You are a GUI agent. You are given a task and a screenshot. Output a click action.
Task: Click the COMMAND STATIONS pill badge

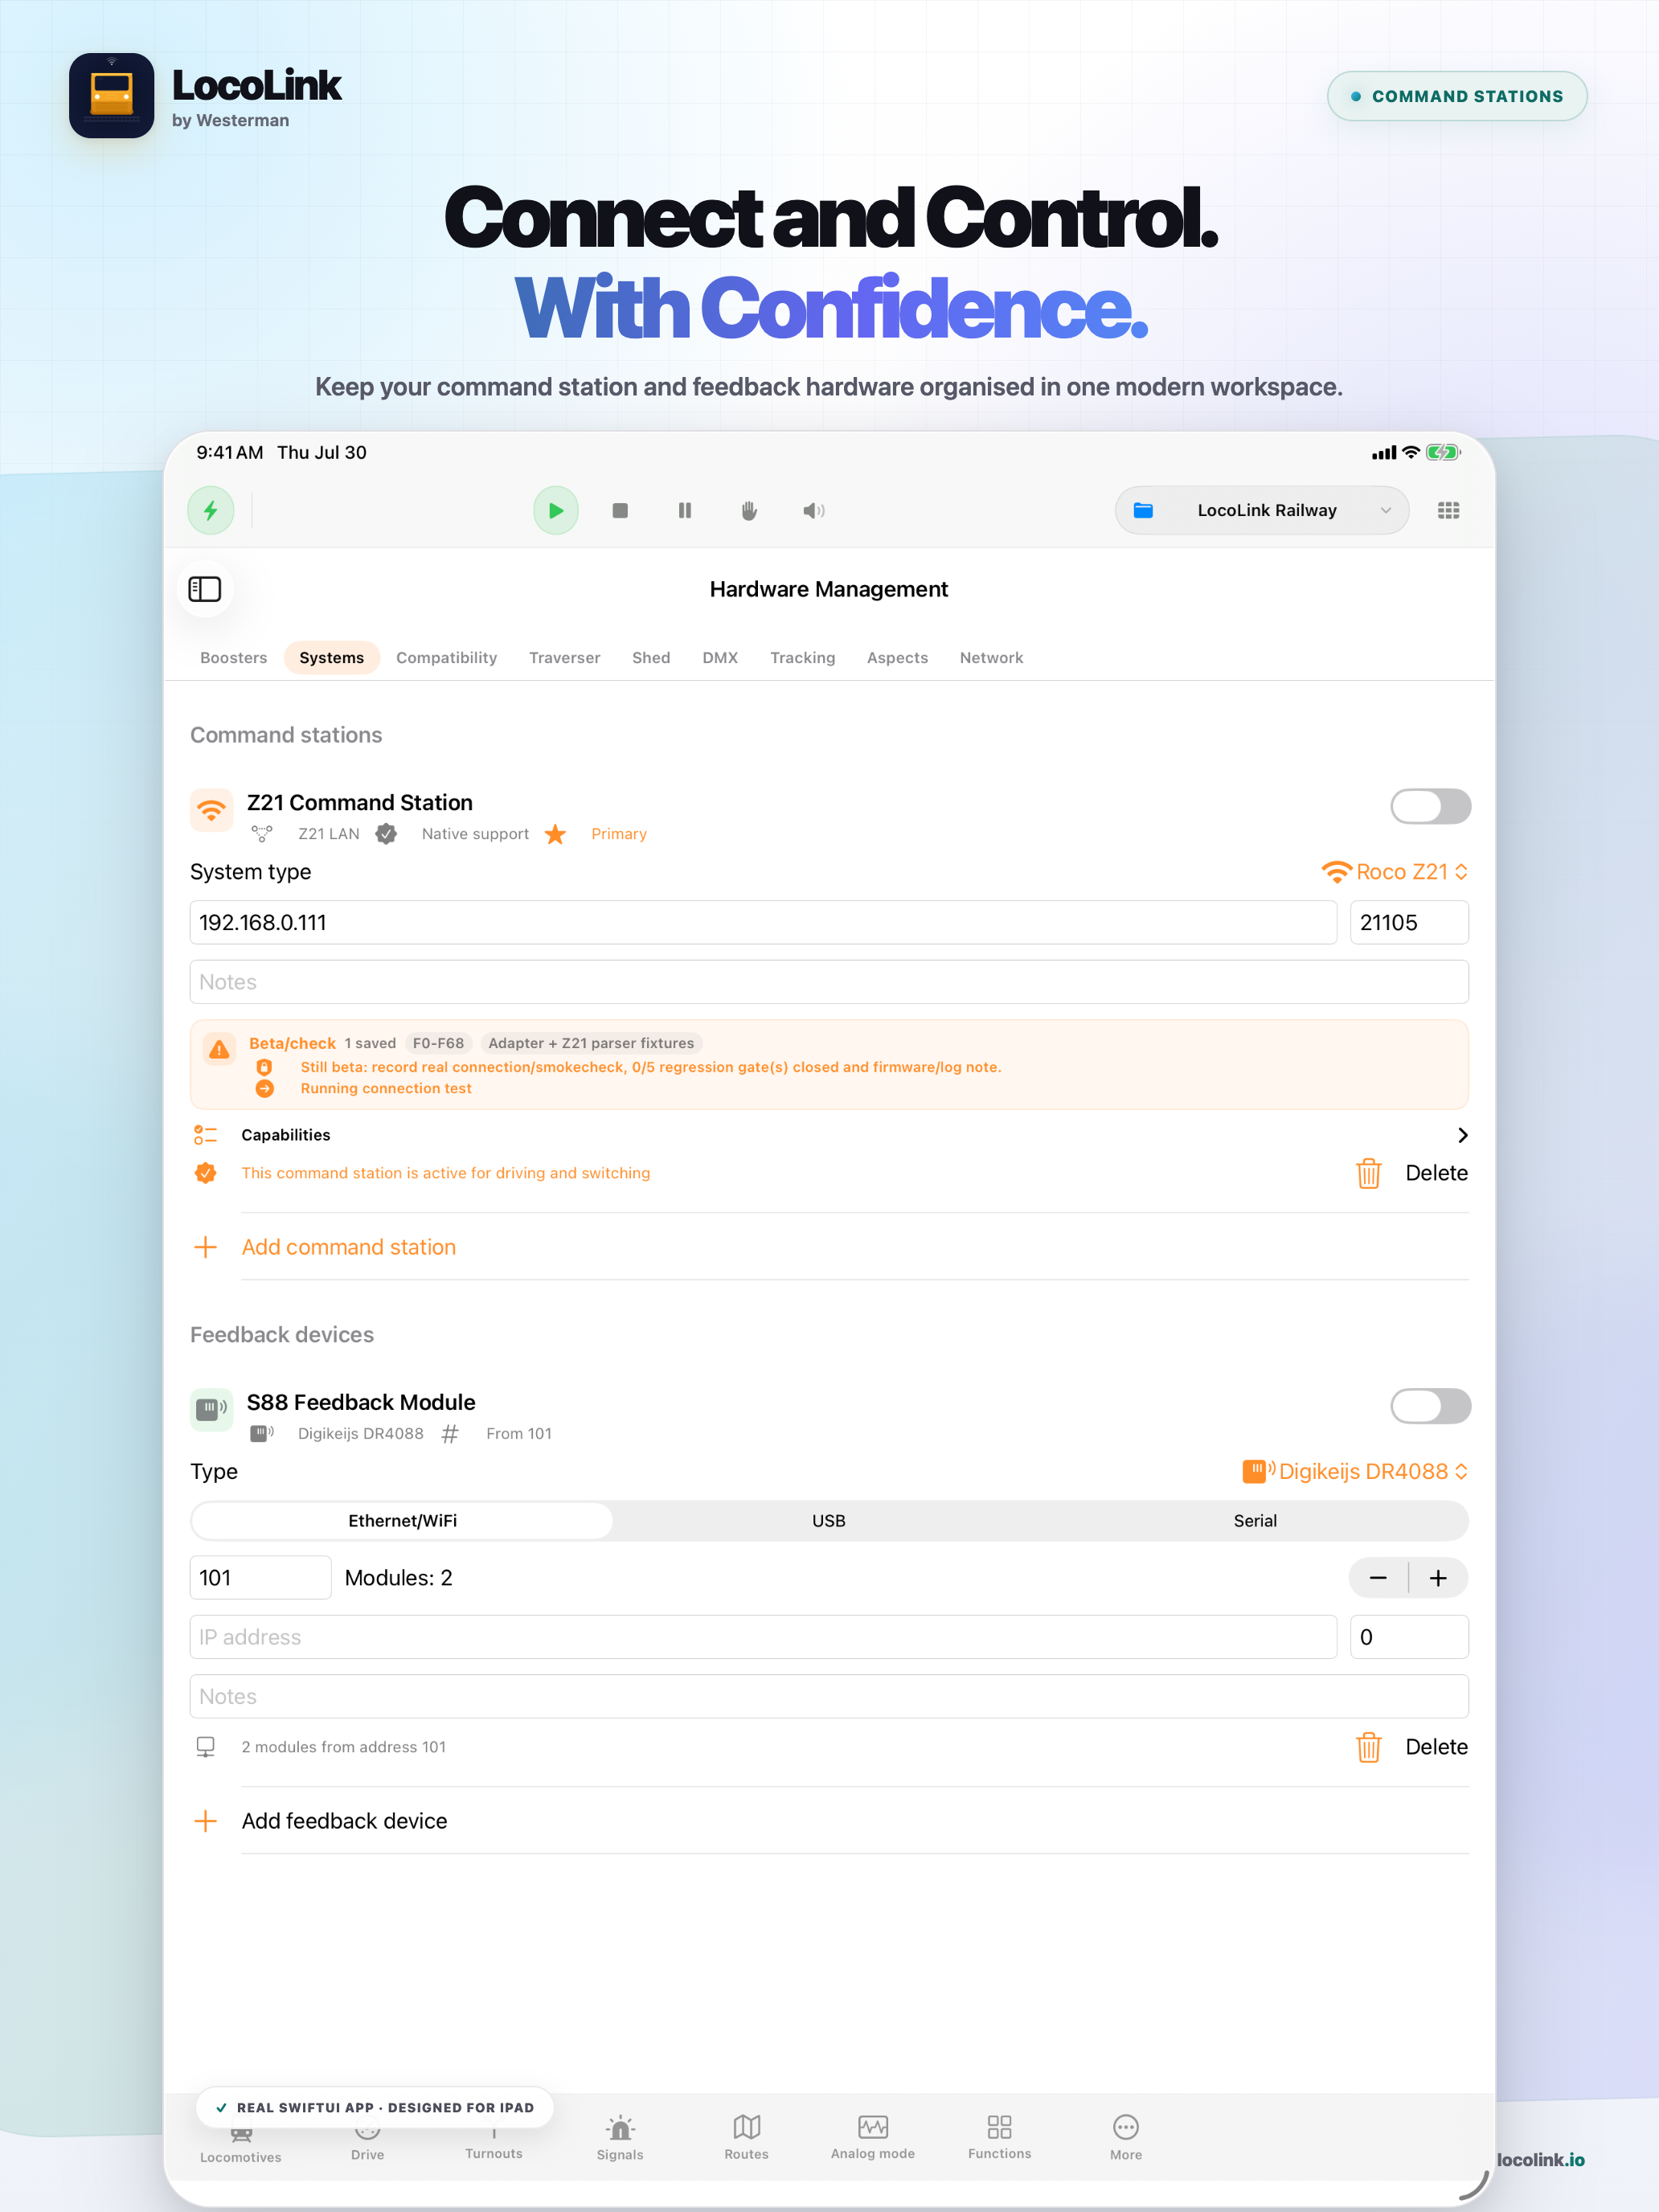1457,96
